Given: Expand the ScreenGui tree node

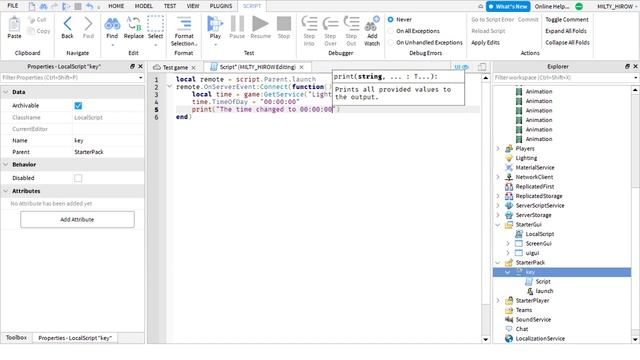Looking at the screenshot, I should pyautogui.click(x=508, y=244).
